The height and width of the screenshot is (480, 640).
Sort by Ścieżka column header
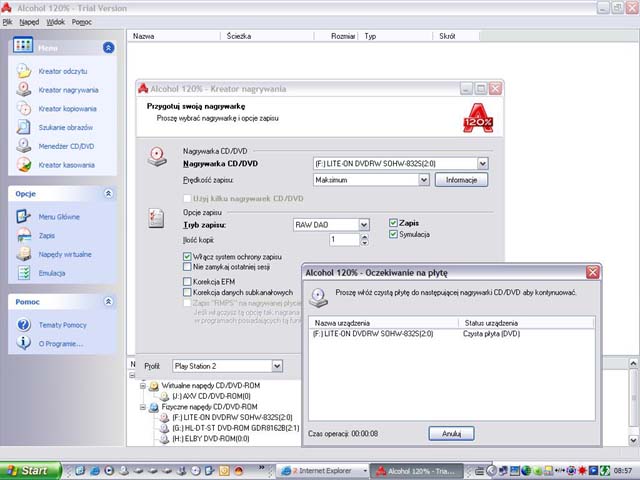(x=267, y=36)
